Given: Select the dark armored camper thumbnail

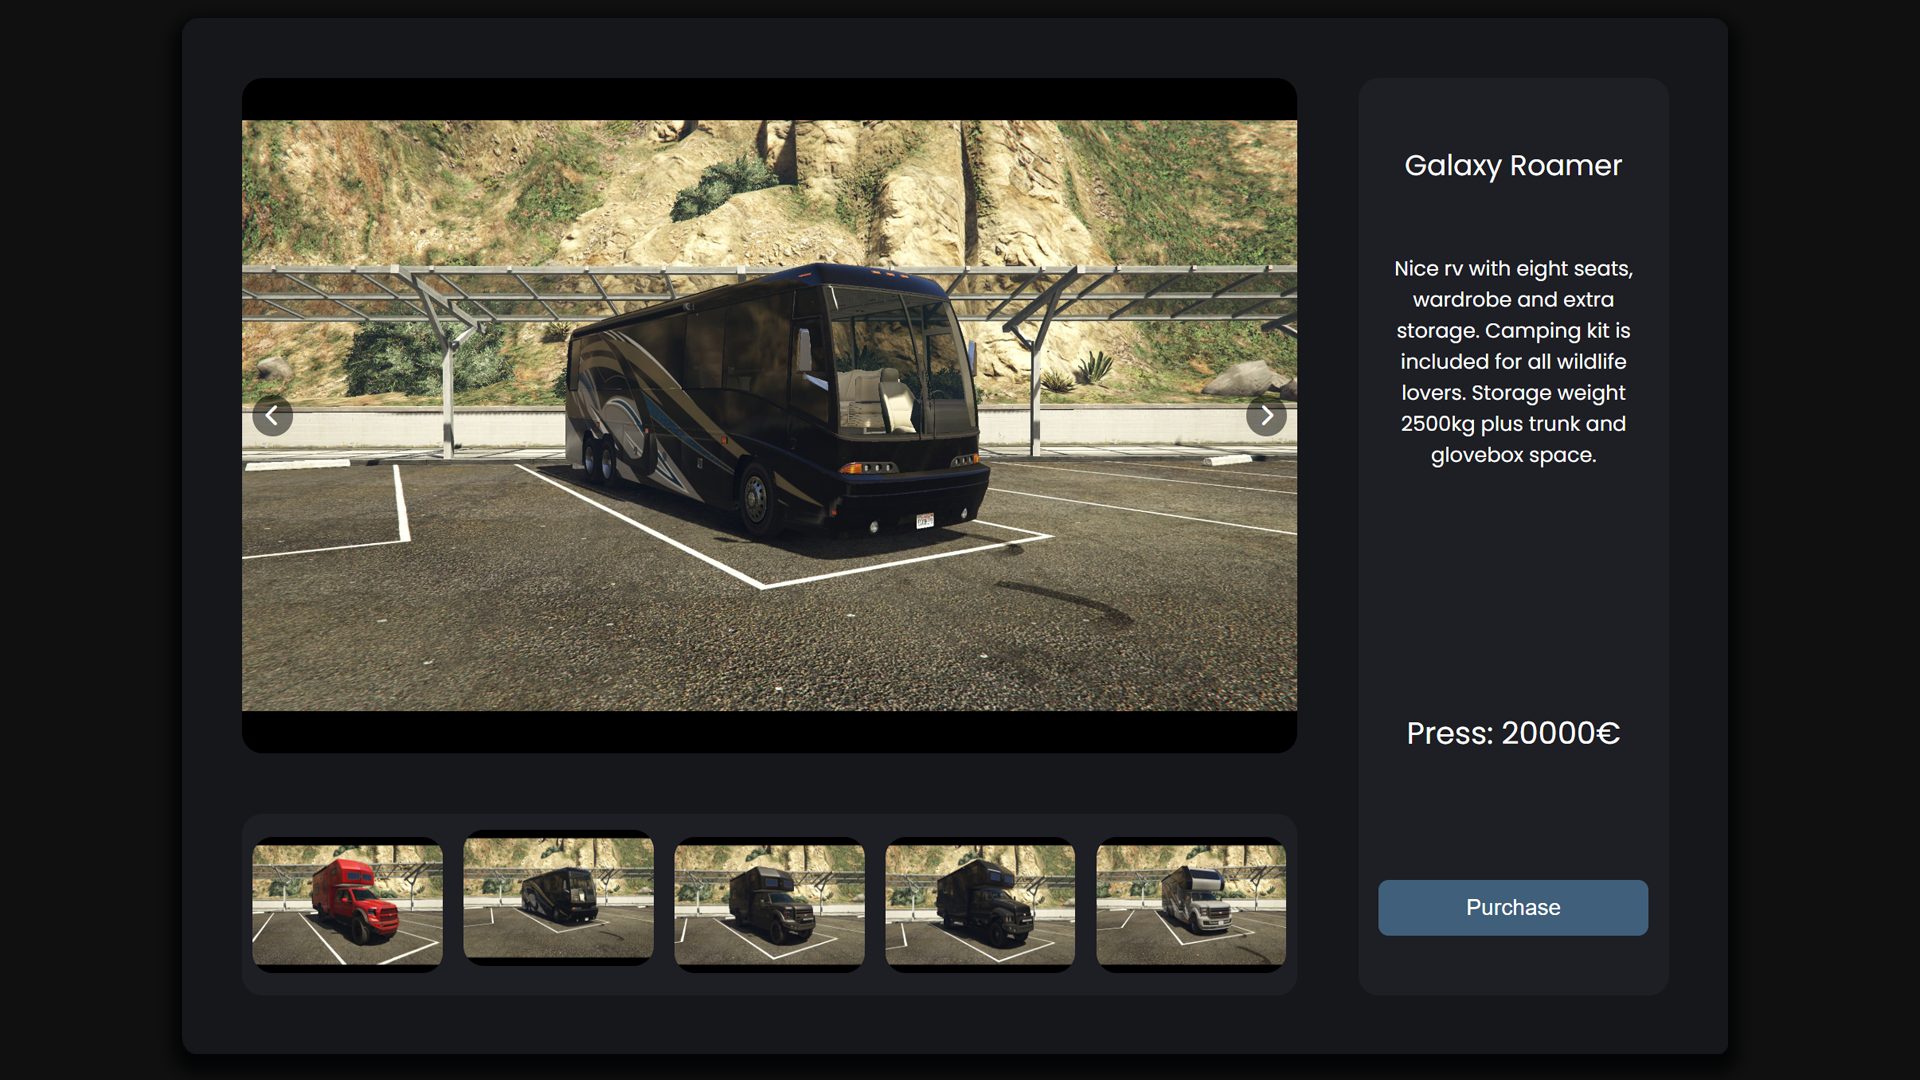Looking at the screenshot, I should 980,904.
